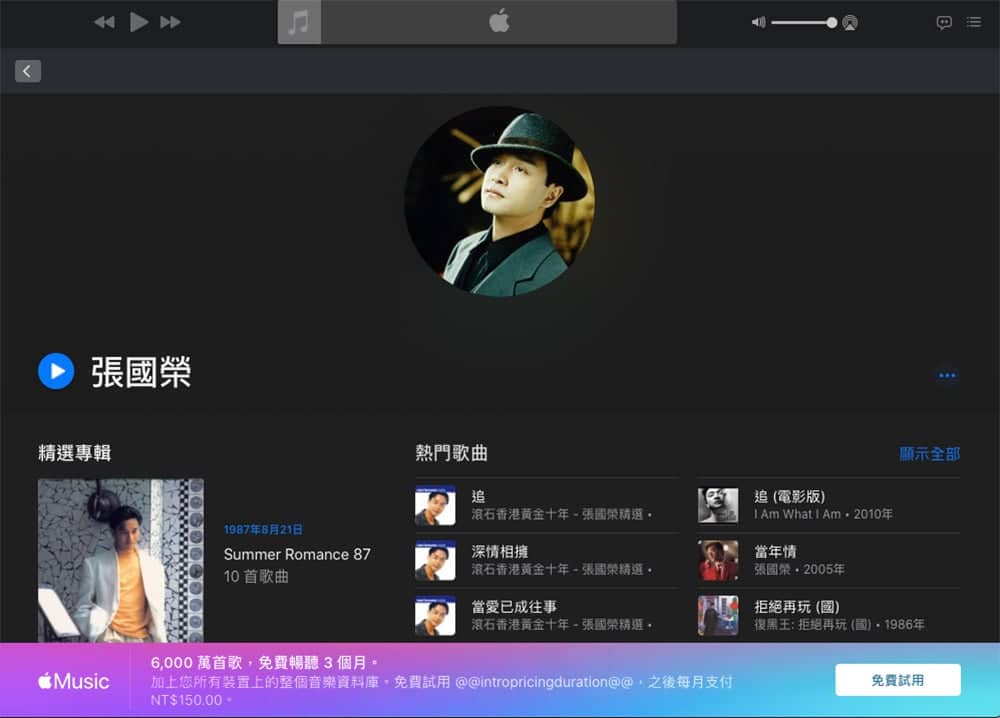Open the lyrics speech bubble icon
The image size is (1000, 718).
944,22
